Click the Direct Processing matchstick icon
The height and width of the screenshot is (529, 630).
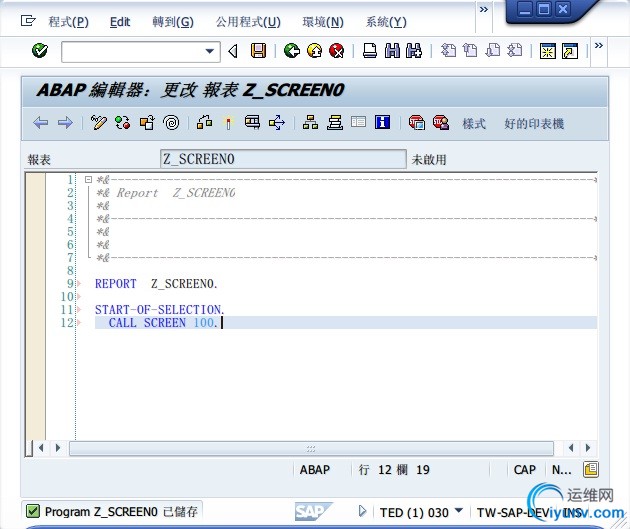click(228, 122)
